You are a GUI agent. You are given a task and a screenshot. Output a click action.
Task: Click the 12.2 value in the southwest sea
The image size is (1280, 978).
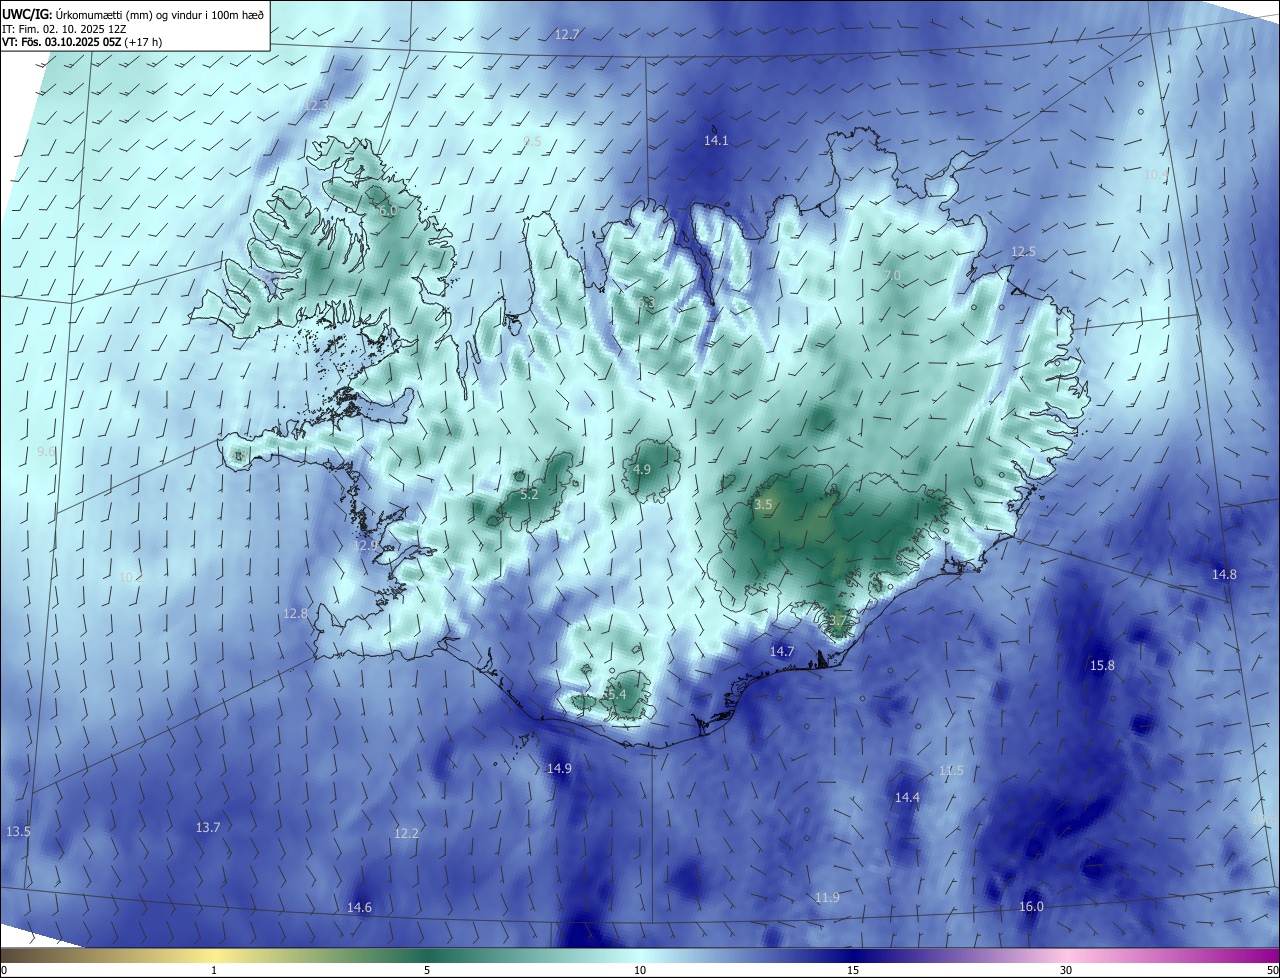(x=406, y=834)
